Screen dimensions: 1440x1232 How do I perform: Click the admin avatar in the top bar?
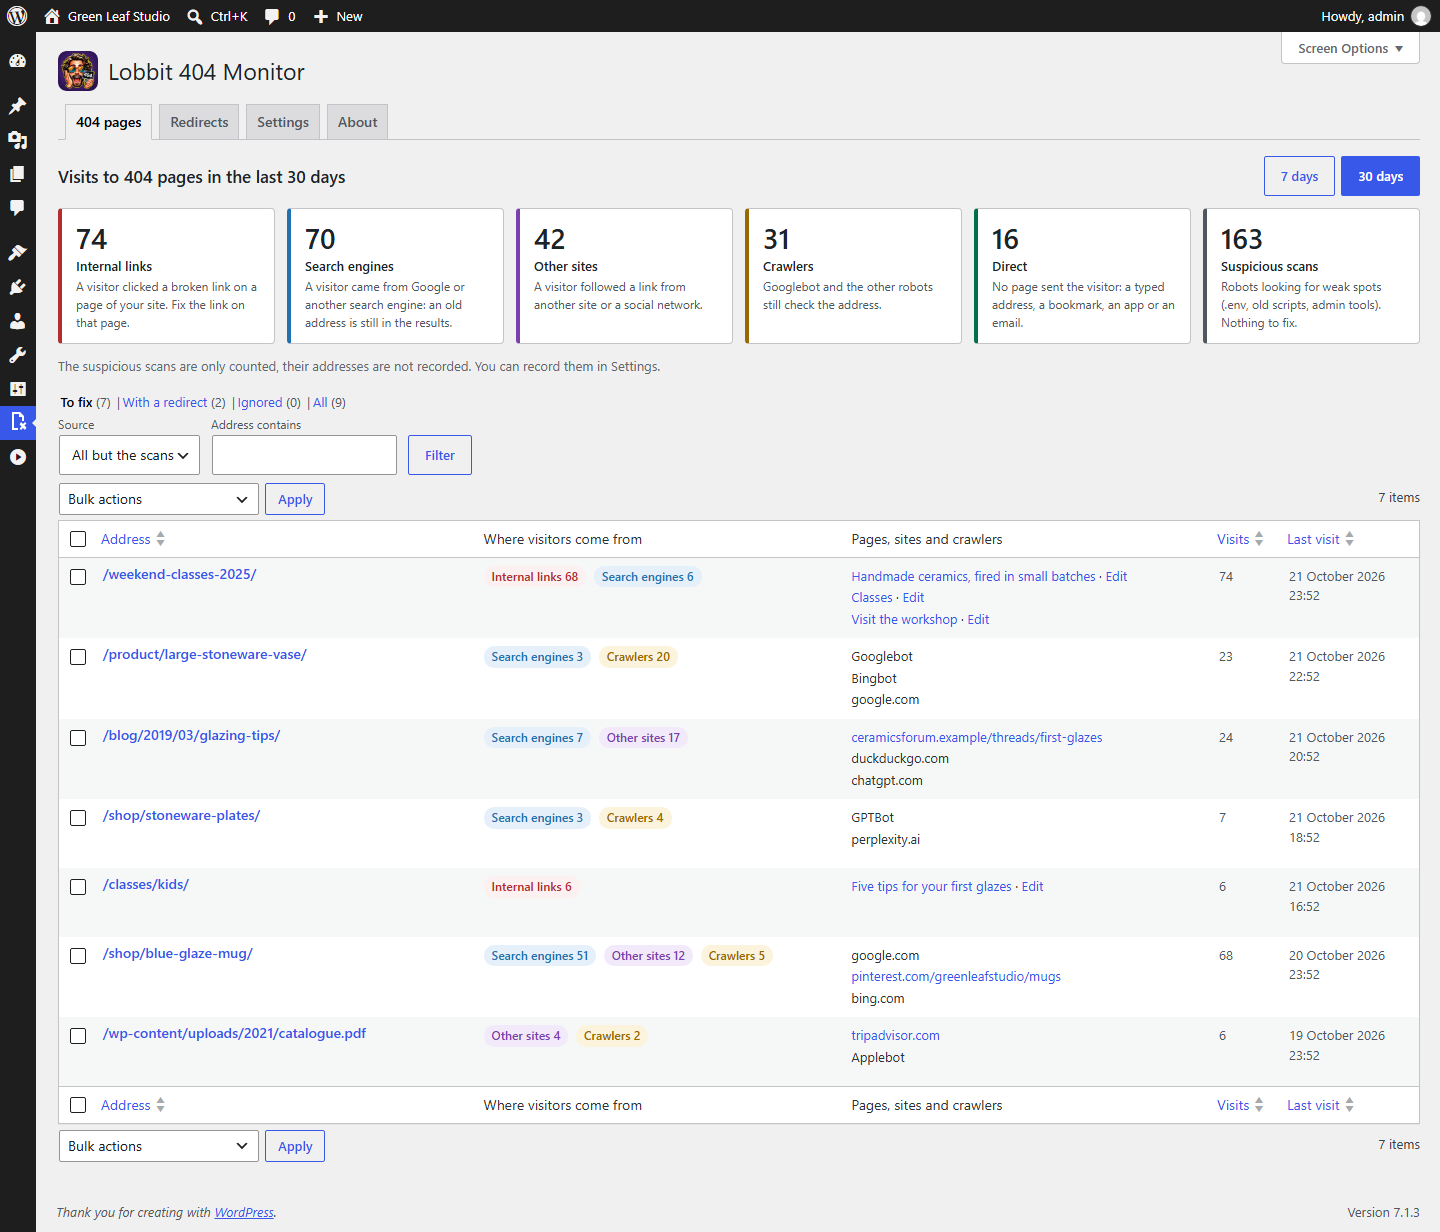pyautogui.click(x=1421, y=16)
